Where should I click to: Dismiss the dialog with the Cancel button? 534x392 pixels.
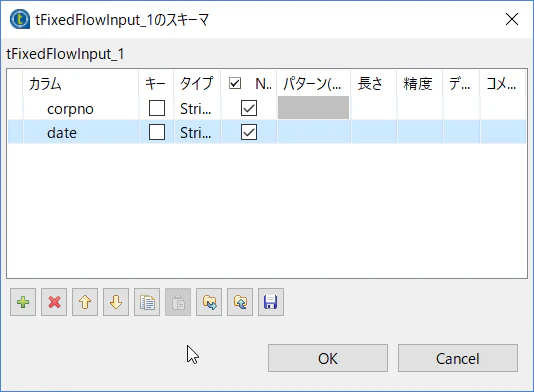pos(458,358)
